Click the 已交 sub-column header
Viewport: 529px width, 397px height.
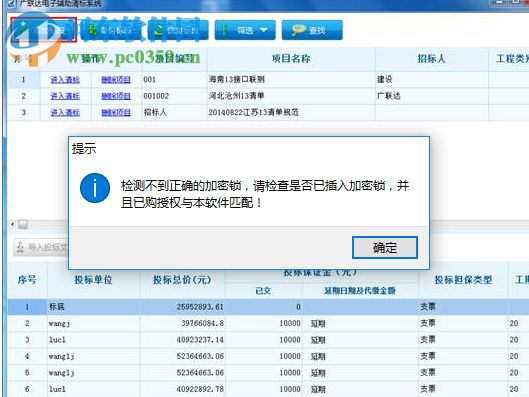point(263,291)
